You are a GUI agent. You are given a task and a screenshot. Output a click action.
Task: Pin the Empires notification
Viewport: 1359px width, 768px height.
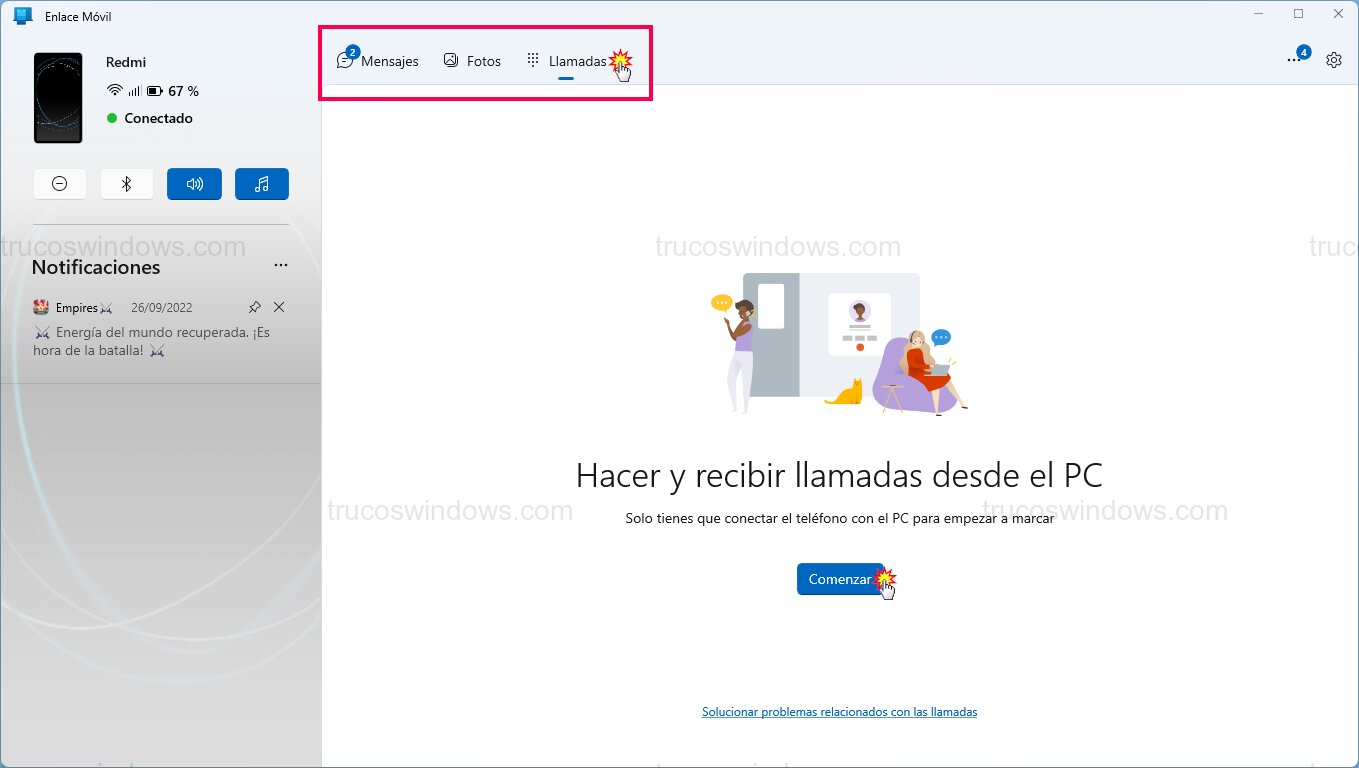point(254,307)
